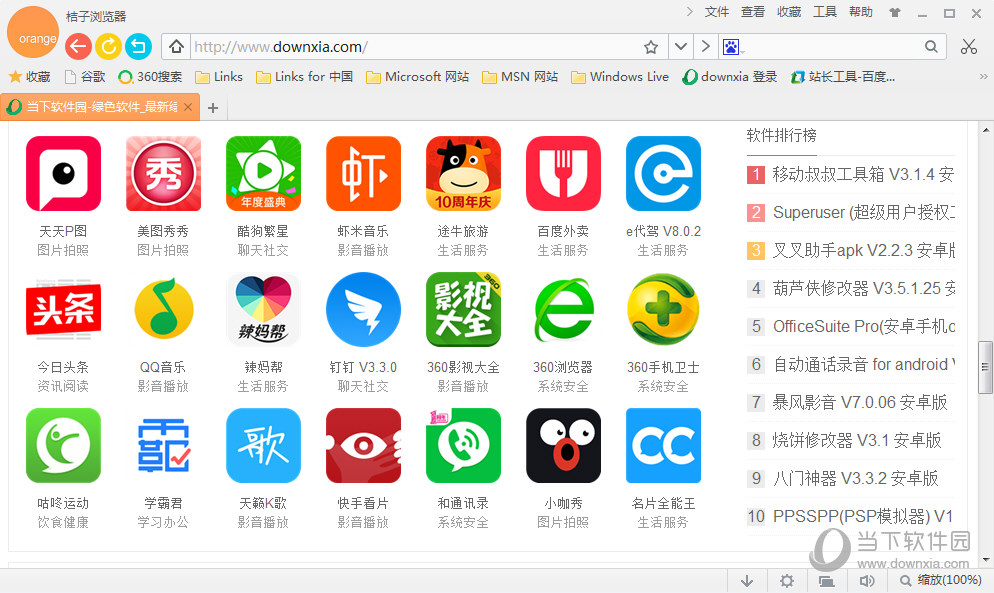The width and height of the screenshot is (994, 593).
Task: Open the 工具 menu
Action: (825, 11)
